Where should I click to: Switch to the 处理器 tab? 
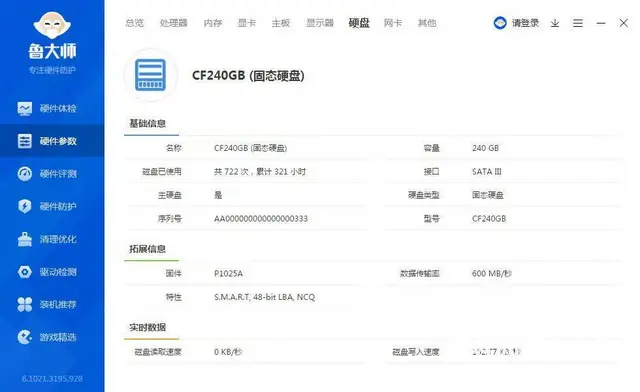click(173, 23)
